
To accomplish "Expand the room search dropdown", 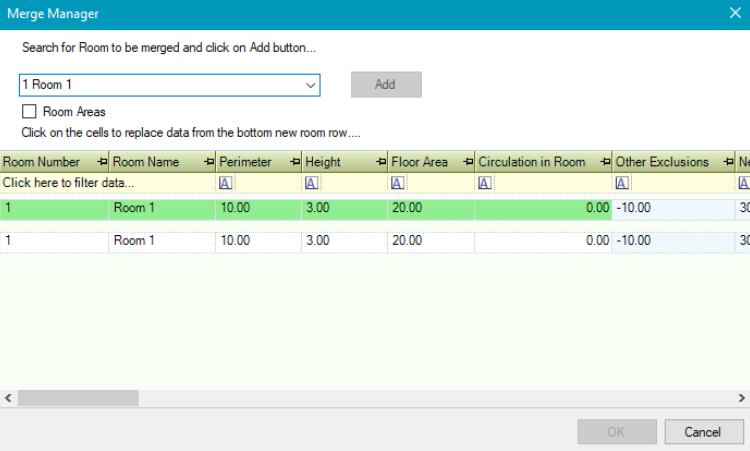I will [x=310, y=85].
